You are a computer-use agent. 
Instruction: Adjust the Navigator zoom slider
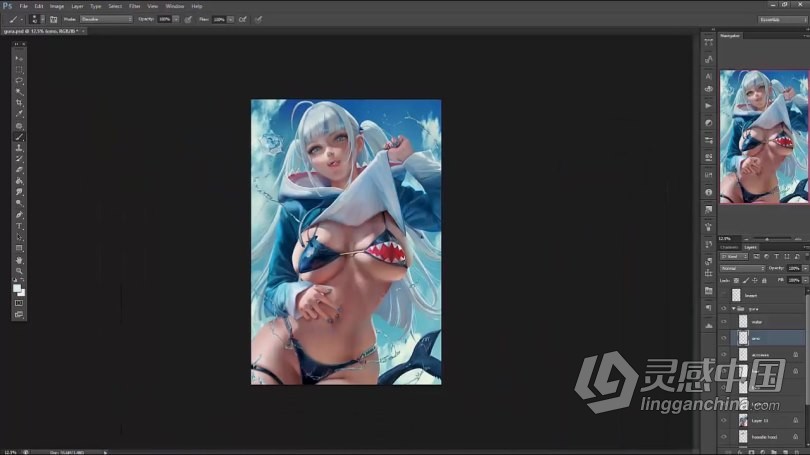[767, 239]
